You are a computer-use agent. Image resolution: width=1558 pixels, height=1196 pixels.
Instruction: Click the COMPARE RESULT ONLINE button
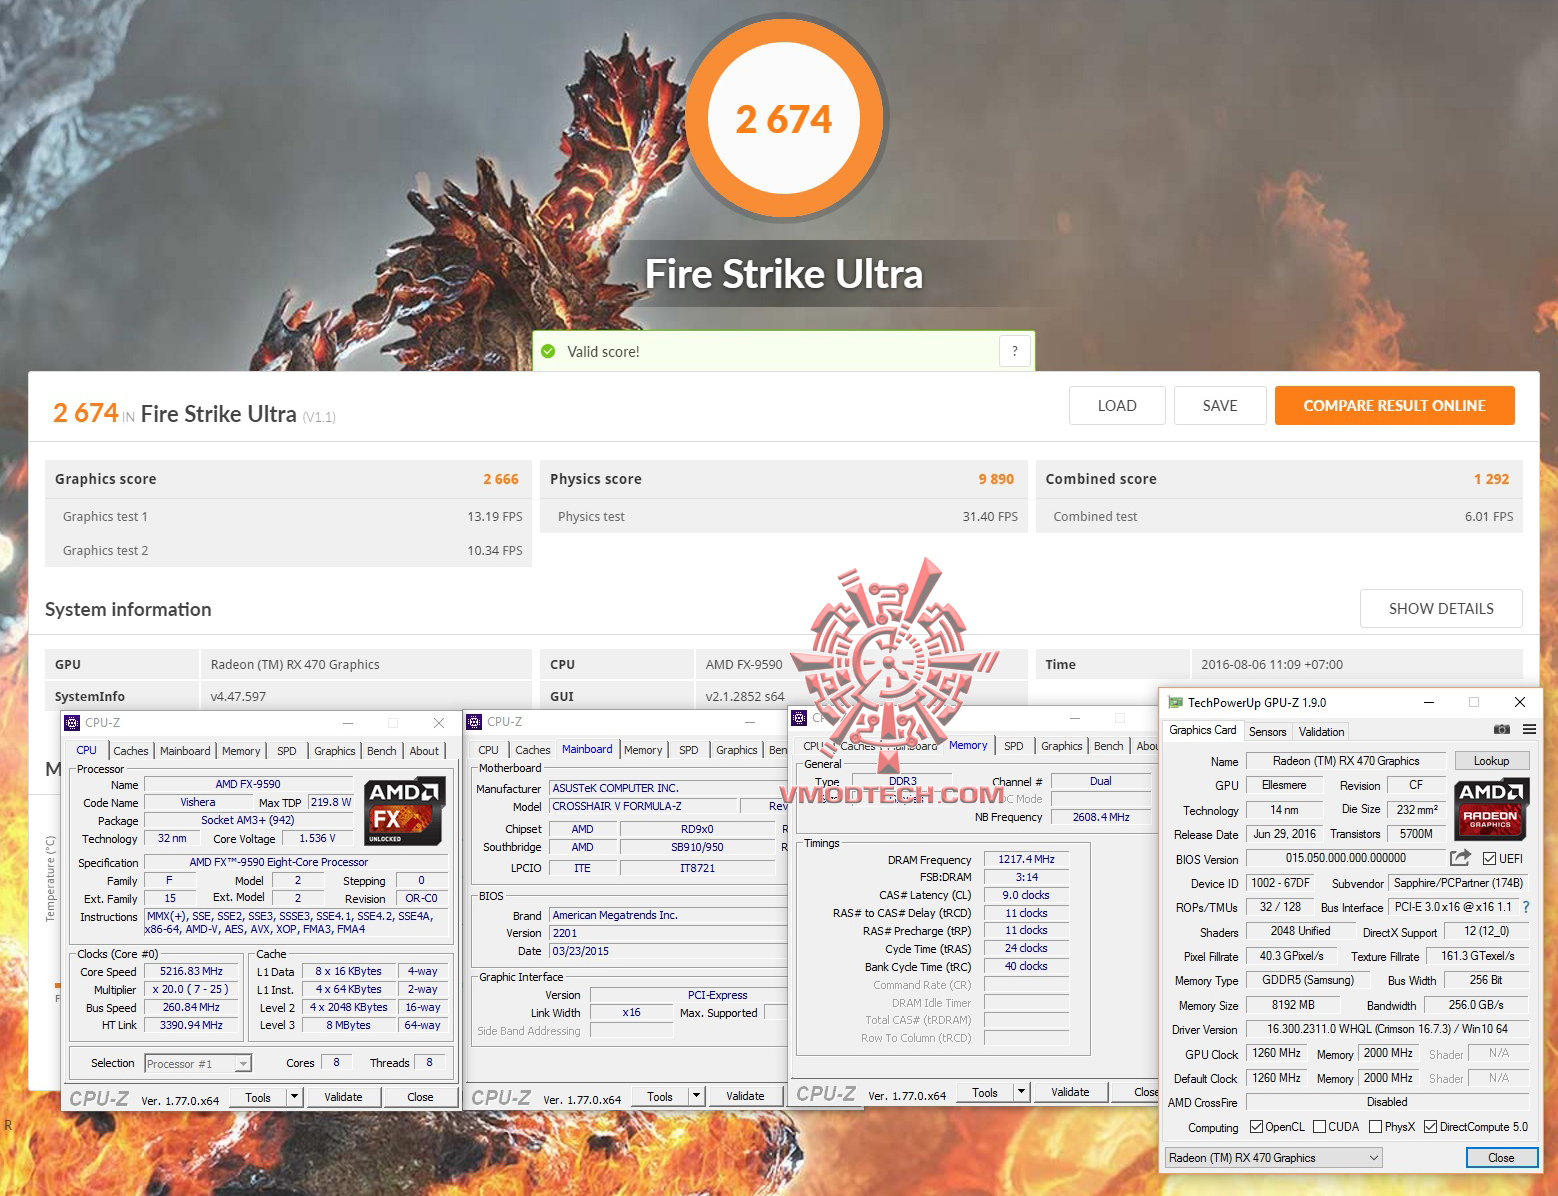point(1394,405)
